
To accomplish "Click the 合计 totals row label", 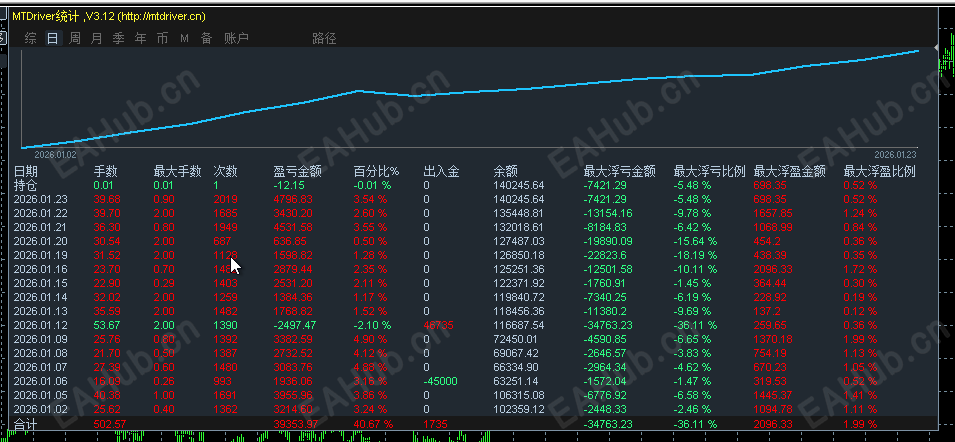I will [26, 424].
